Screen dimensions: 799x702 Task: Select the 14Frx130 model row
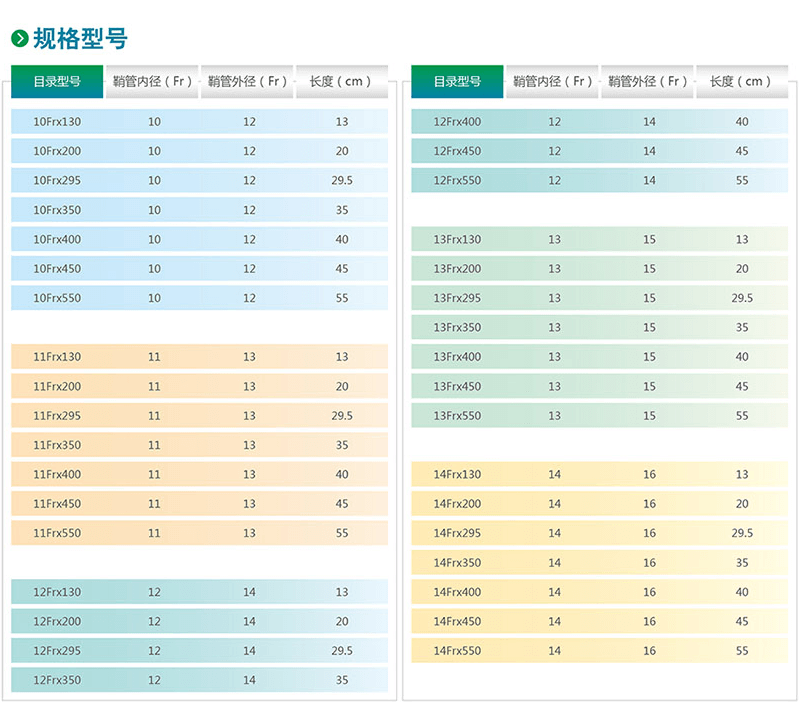click(x=457, y=475)
